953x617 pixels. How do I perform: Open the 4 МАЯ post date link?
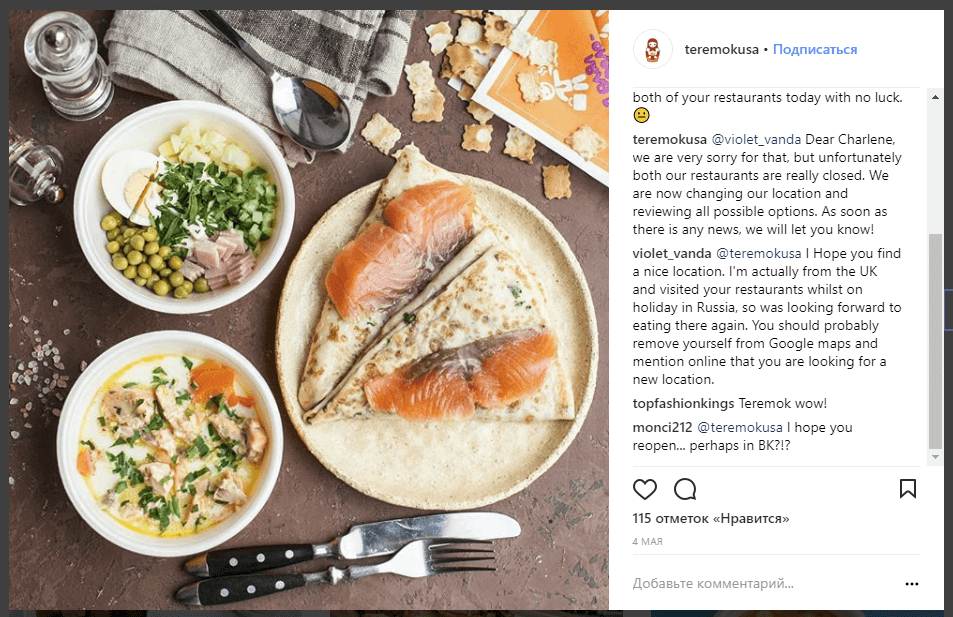[x=647, y=542]
